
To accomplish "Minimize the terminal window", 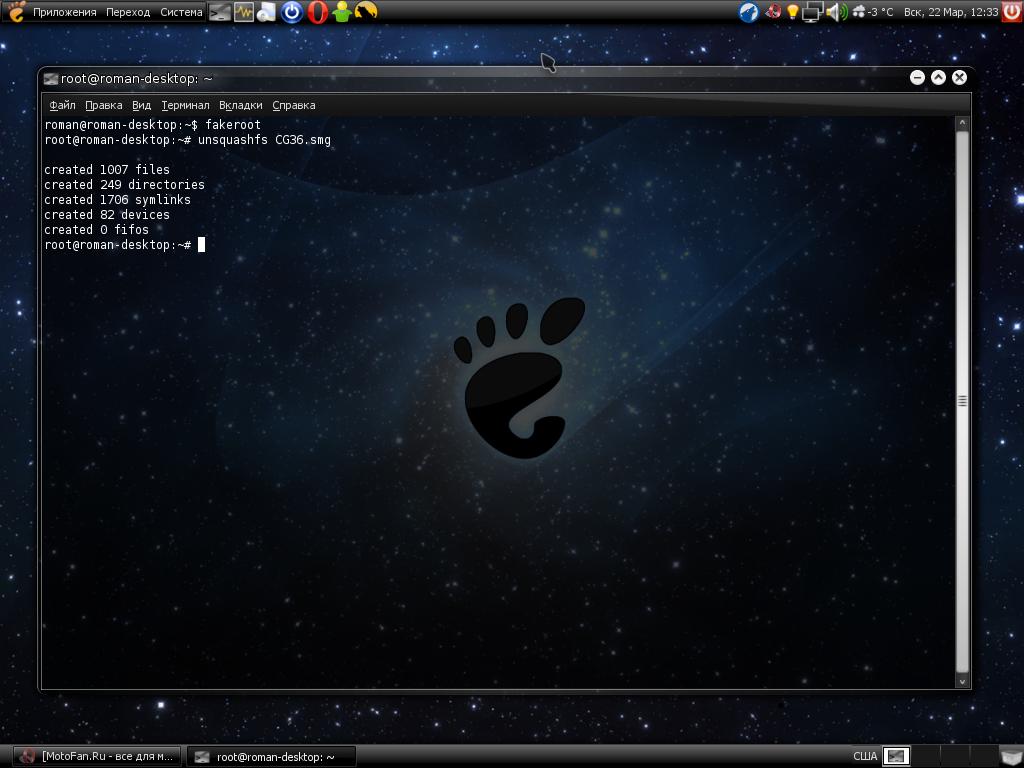I will click(x=917, y=78).
